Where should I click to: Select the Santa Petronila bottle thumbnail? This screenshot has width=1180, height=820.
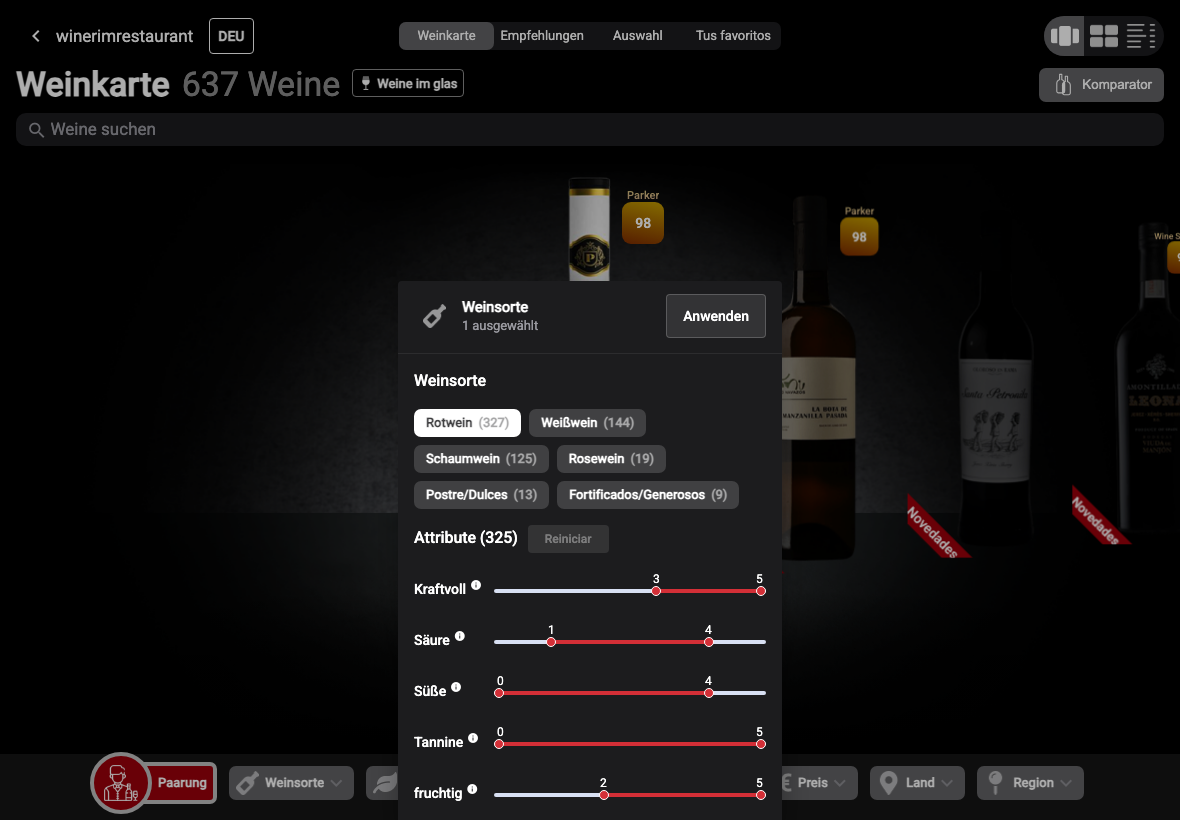[x=996, y=410]
